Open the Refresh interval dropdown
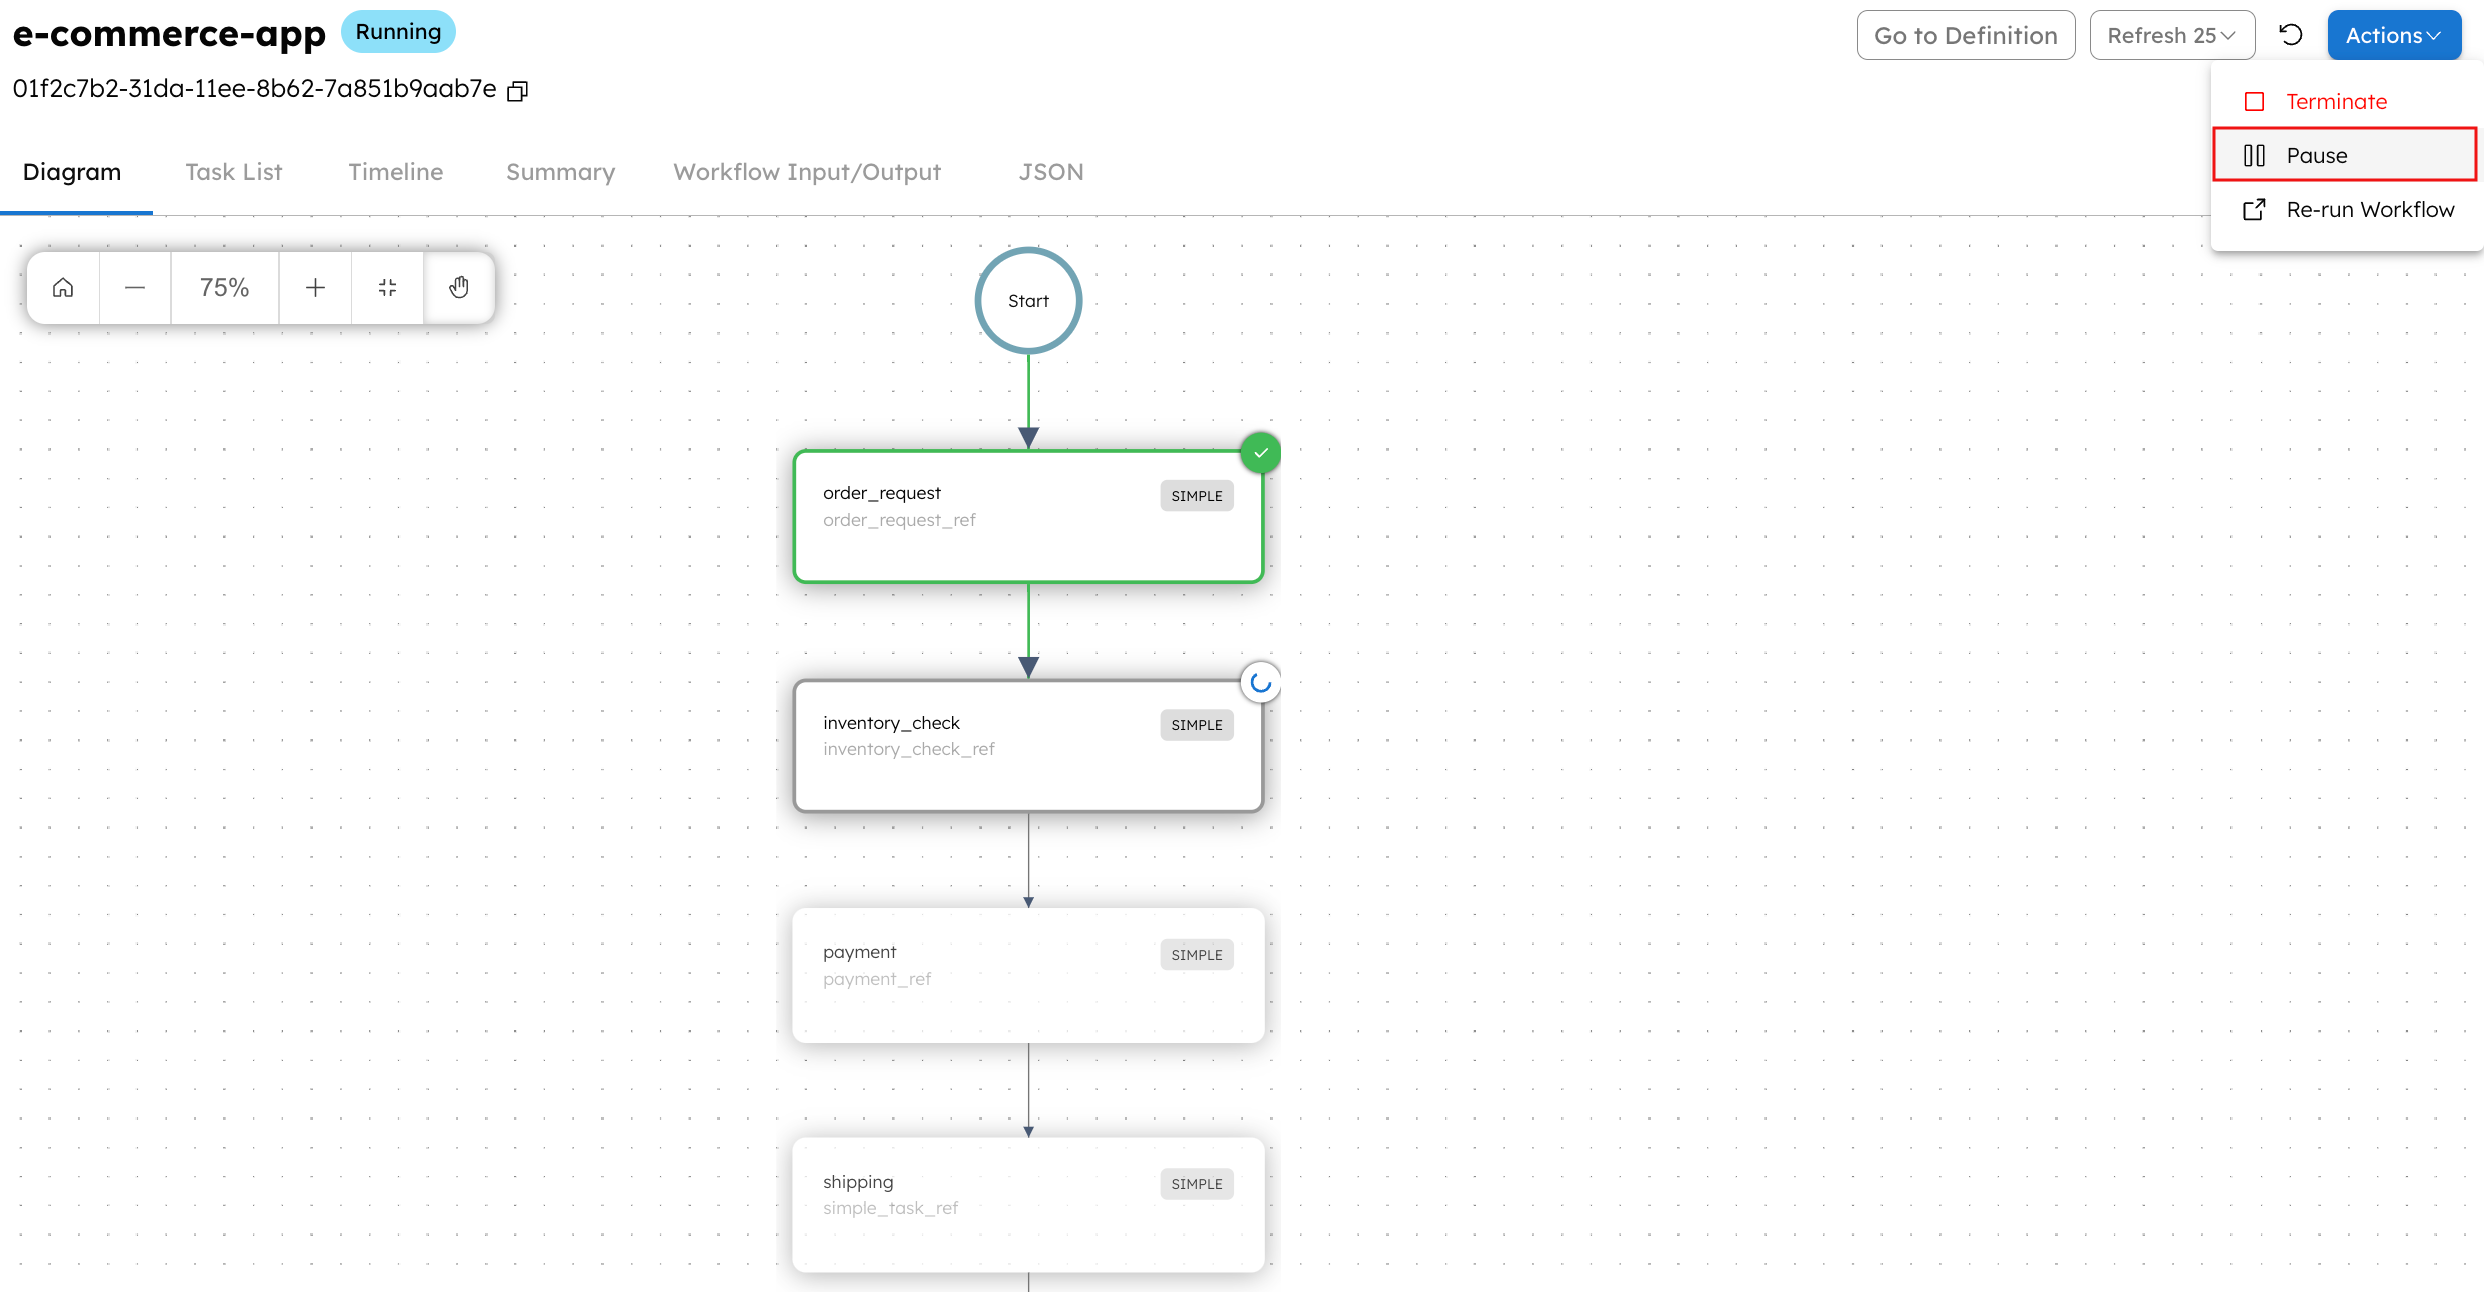The image size is (2484, 1292). 2171,34
